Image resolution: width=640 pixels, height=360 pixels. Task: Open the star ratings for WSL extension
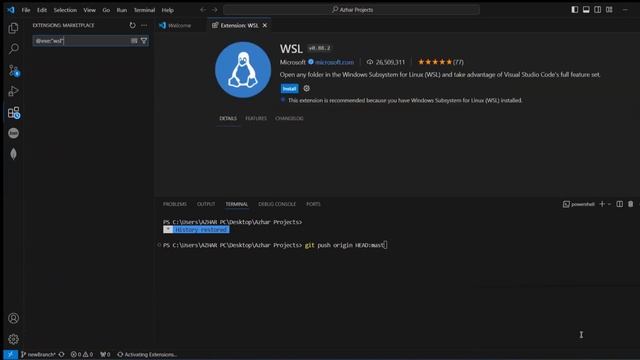tap(440, 62)
